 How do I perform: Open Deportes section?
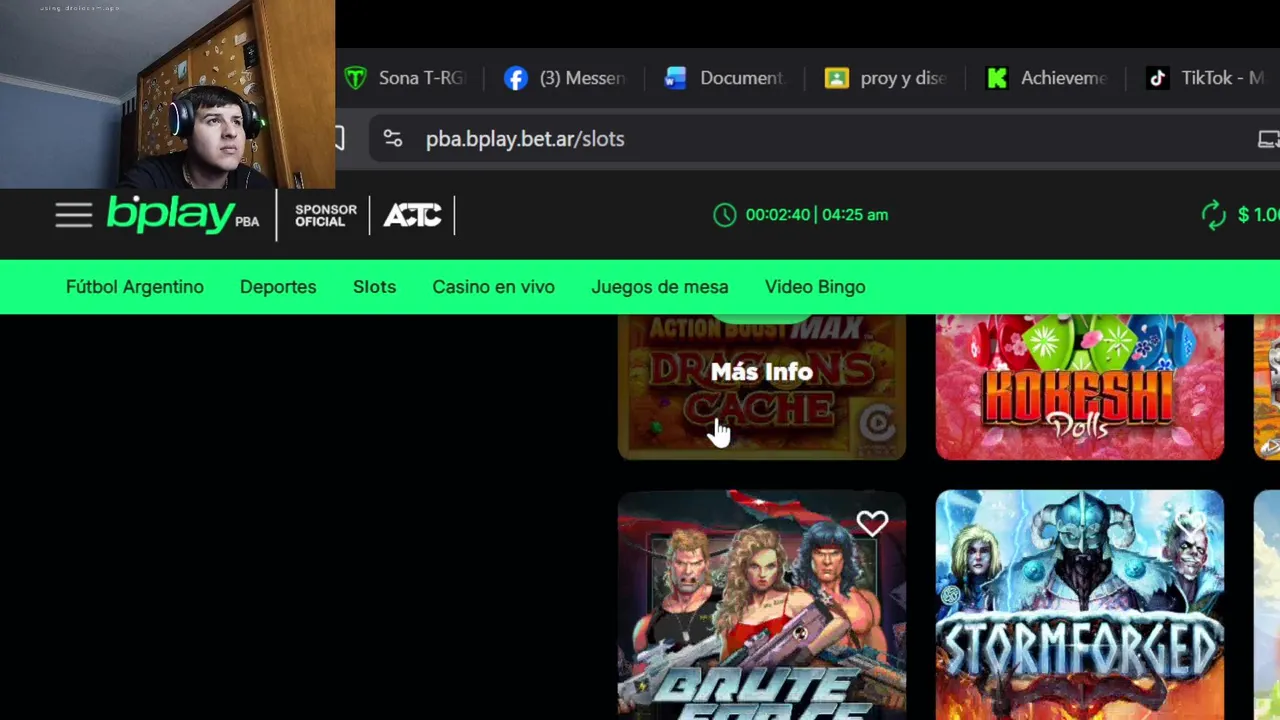point(278,287)
